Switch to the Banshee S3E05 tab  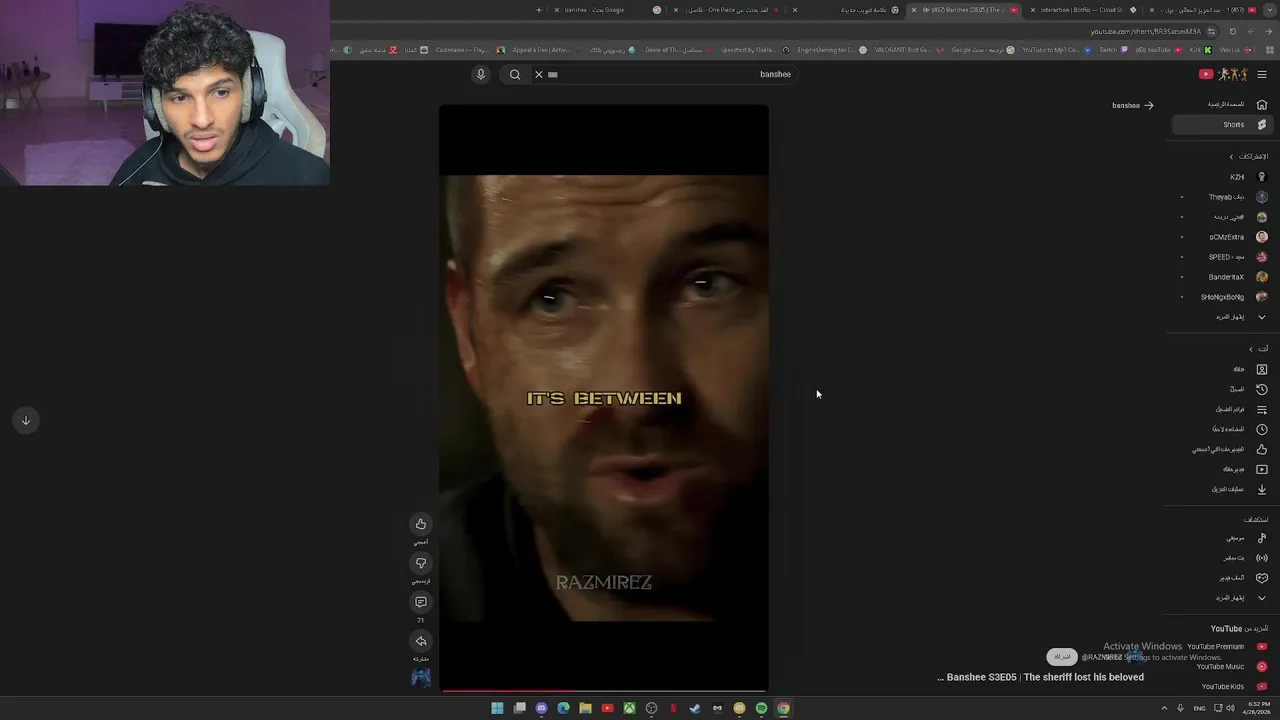click(965, 10)
